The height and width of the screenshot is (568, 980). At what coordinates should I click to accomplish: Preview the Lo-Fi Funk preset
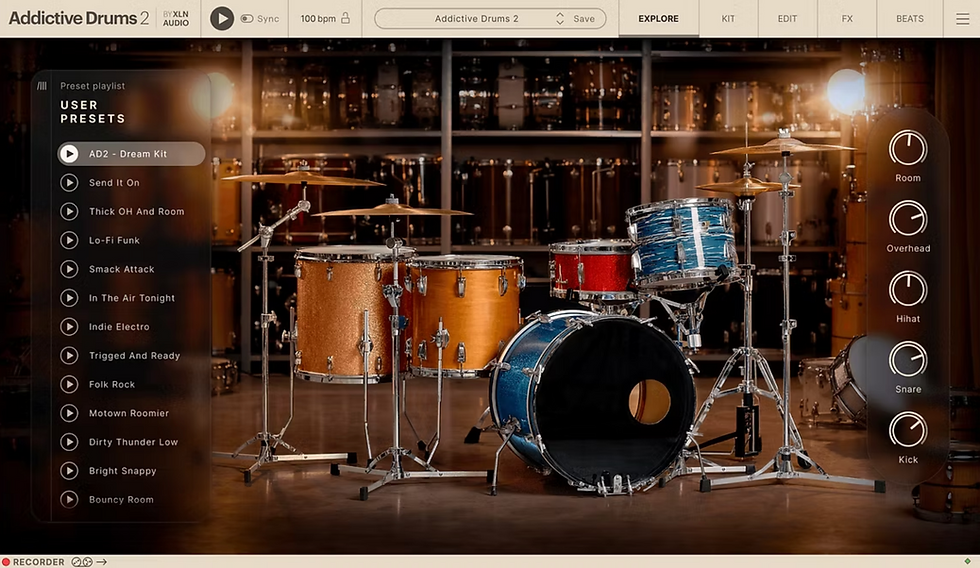(69, 240)
